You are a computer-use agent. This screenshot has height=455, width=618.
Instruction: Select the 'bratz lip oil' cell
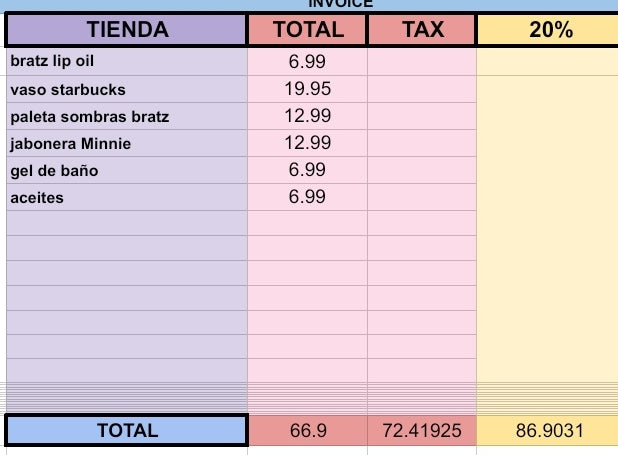tap(126, 62)
